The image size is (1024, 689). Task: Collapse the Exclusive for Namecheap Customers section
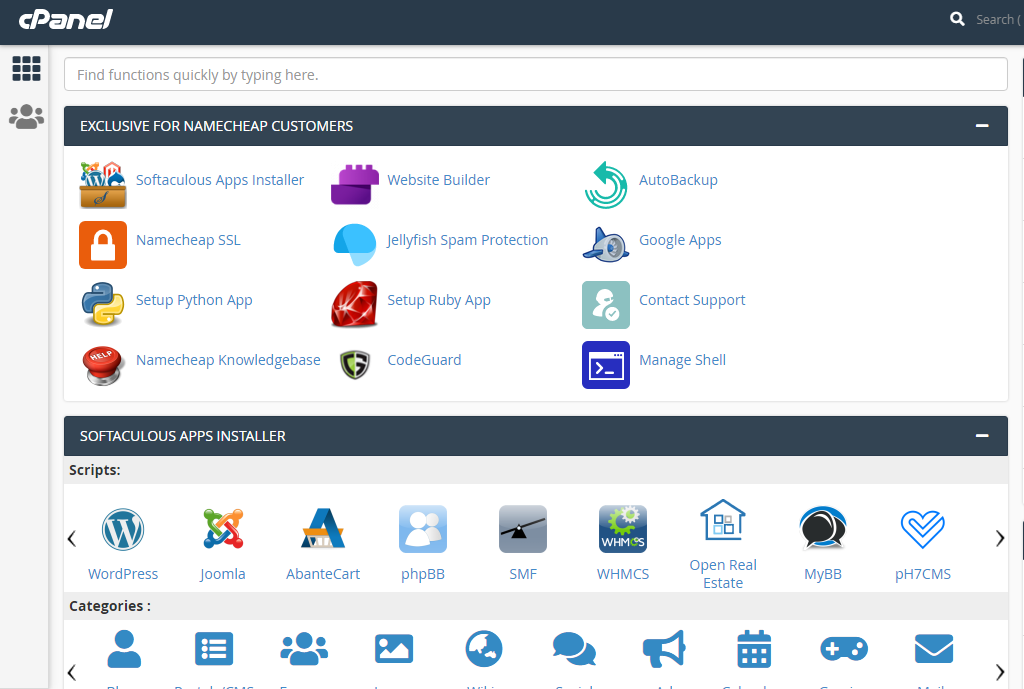pos(982,125)
